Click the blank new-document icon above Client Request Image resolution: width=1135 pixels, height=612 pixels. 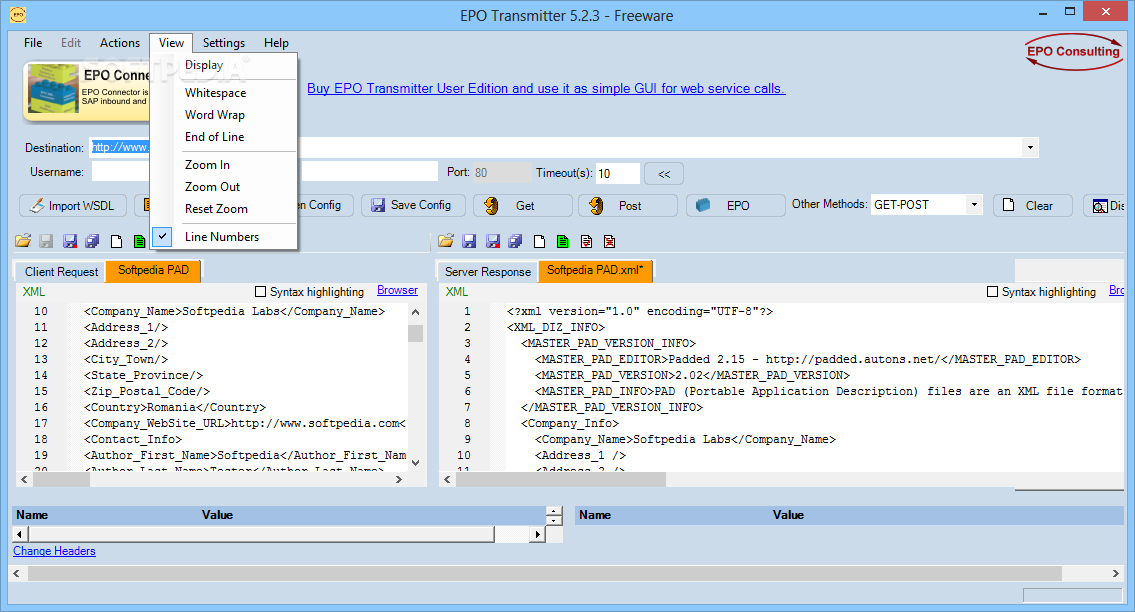[x=116, y=241]
